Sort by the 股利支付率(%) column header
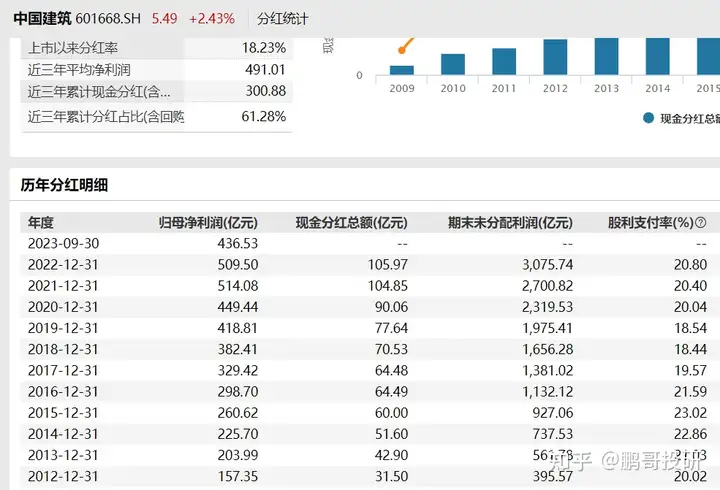This screenshot has height=490, width=720. [651, 223]
